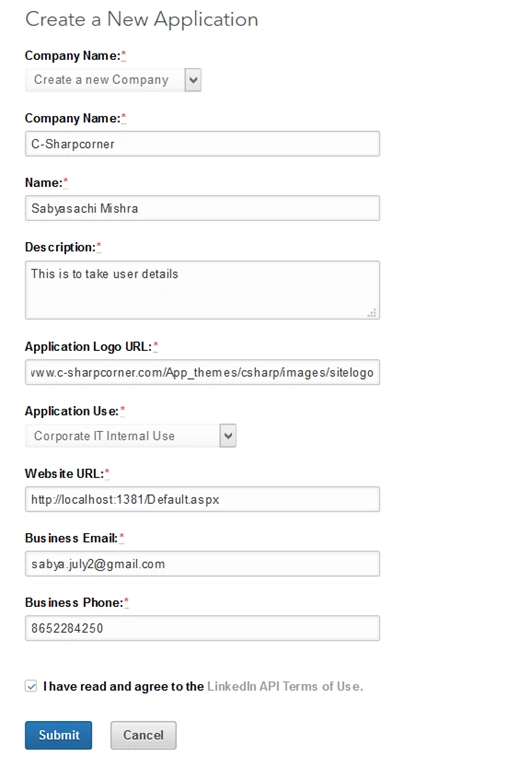Screen dimensions: 507x768
Task: Expand the Application Use dropdown arrow
Action: (228, 435)
